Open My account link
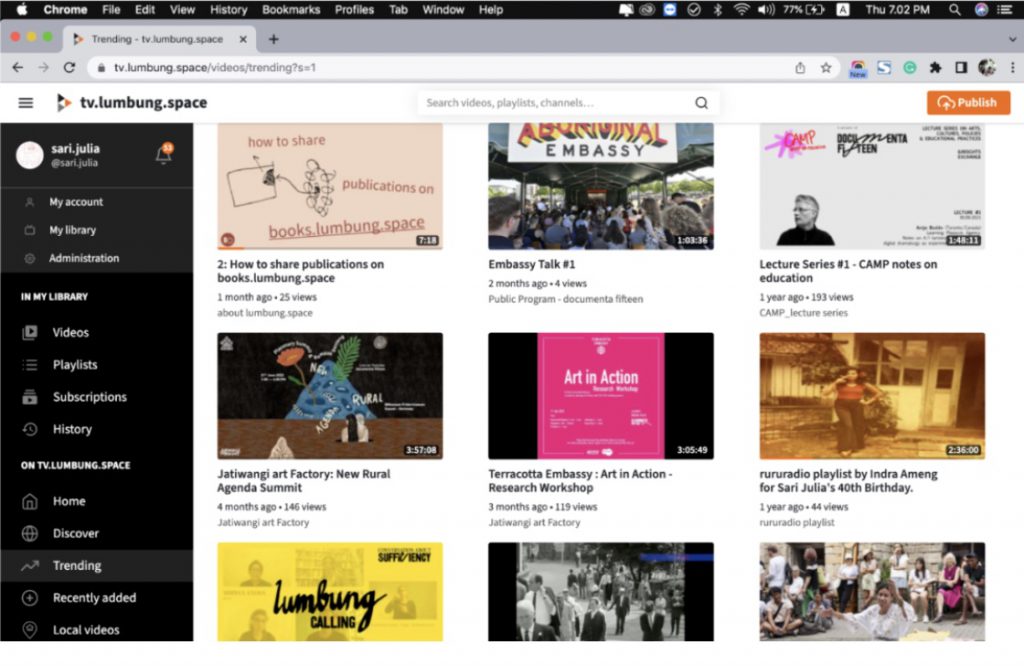Screen dimensions: 1024x666 pyautogui.click(x=76, y=202)
